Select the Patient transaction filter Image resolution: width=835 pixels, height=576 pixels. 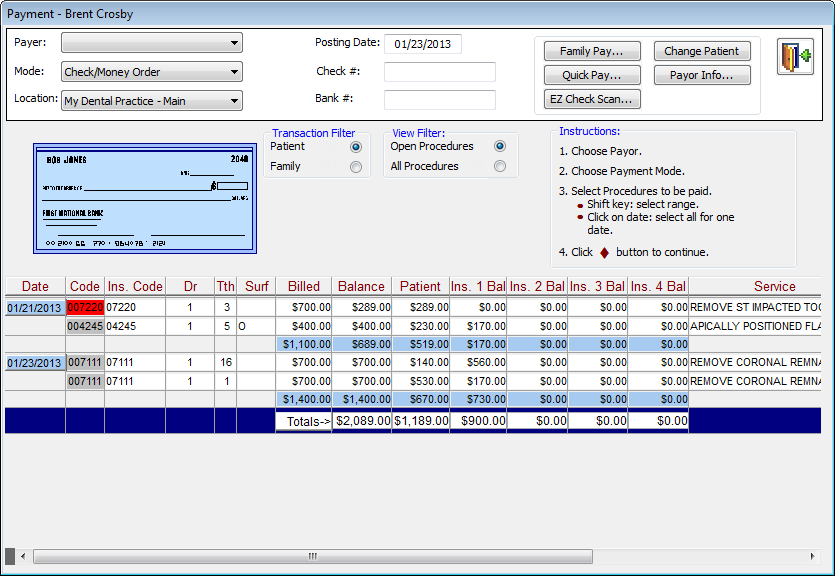(355, 147)
